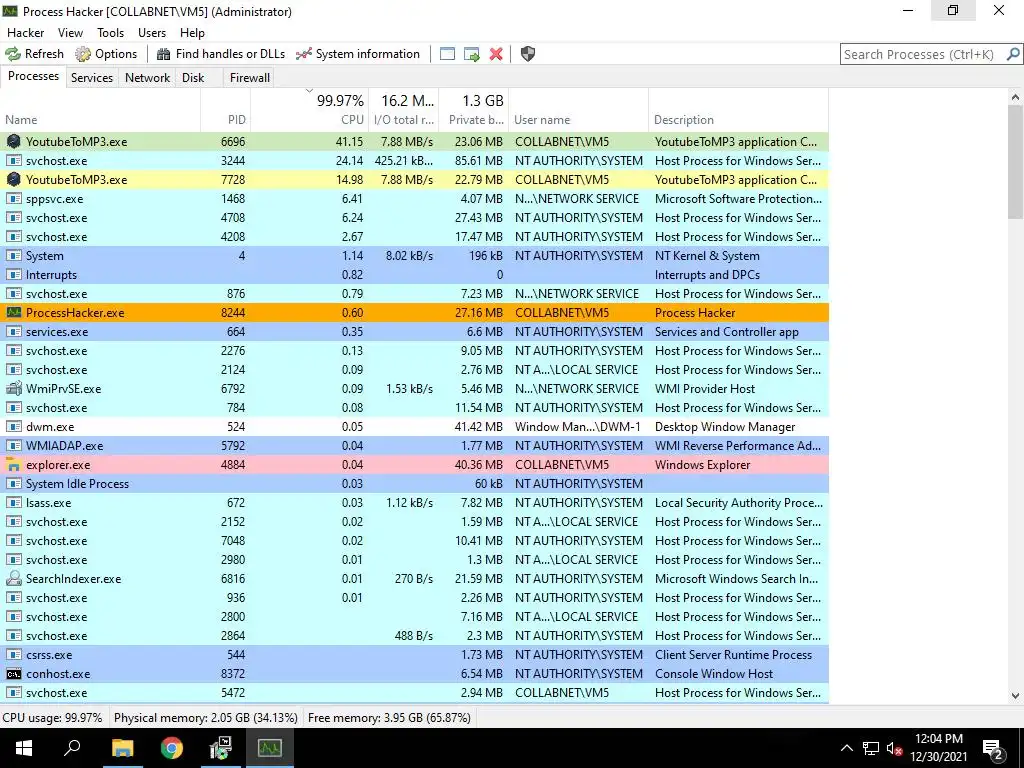1024x768 pixels.
Task: Click the magnifier icon in search box
Action: (1013, 54)
